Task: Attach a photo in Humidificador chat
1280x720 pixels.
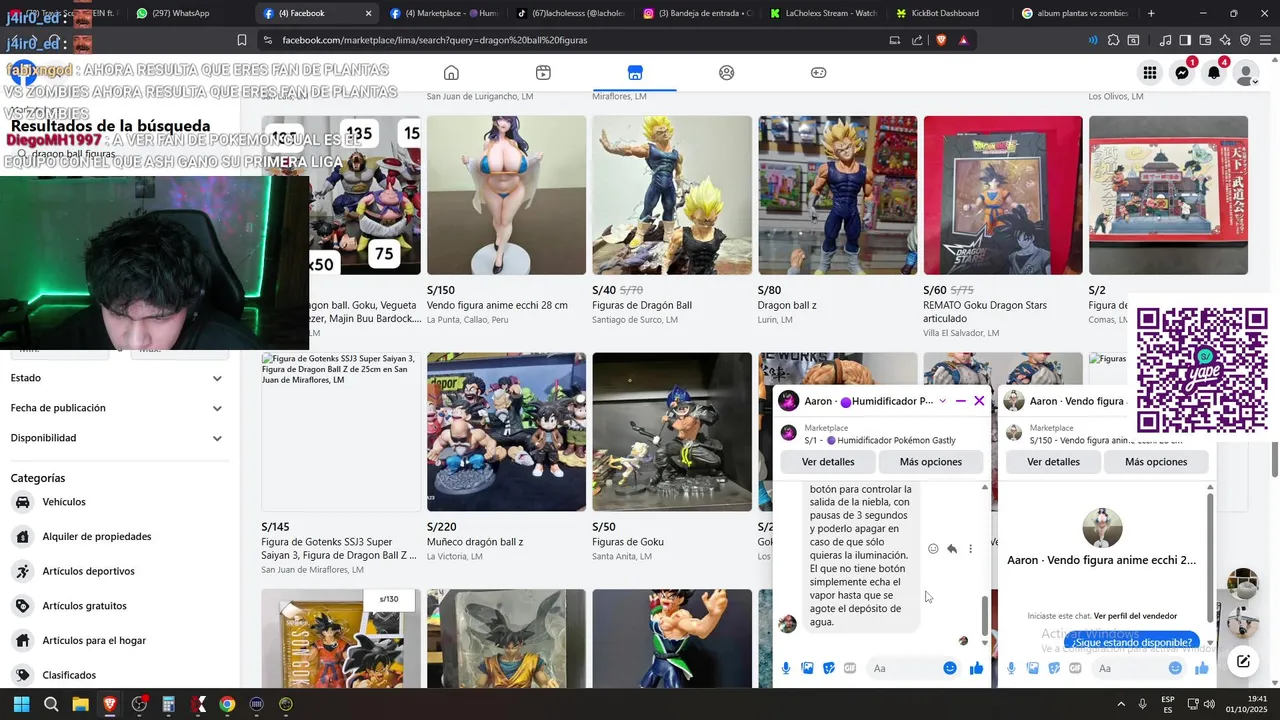Action: (x=807, y=668)
